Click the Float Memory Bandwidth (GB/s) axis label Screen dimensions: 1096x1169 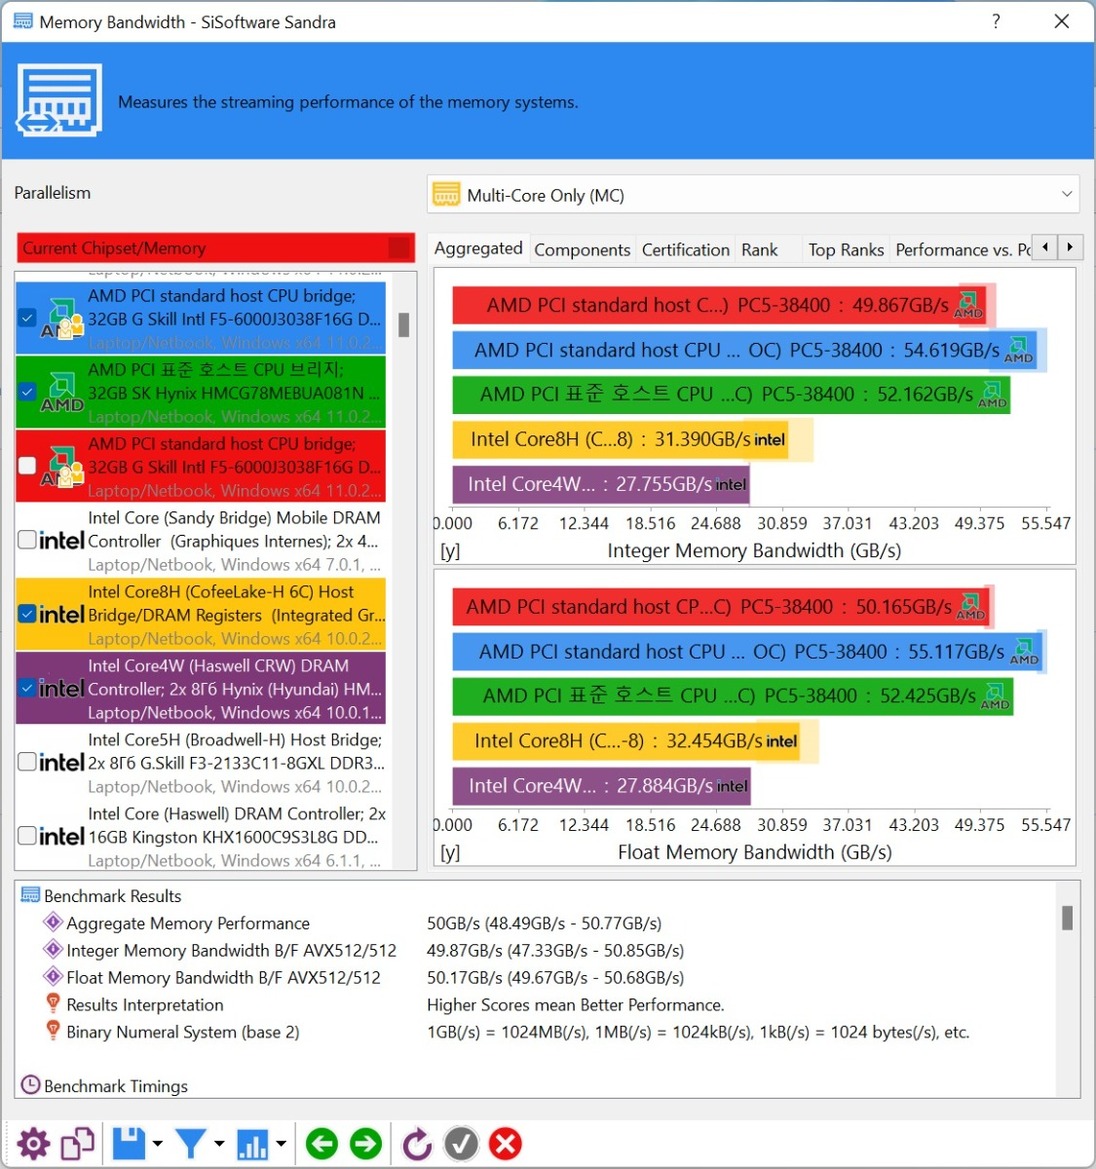[755, 851]
